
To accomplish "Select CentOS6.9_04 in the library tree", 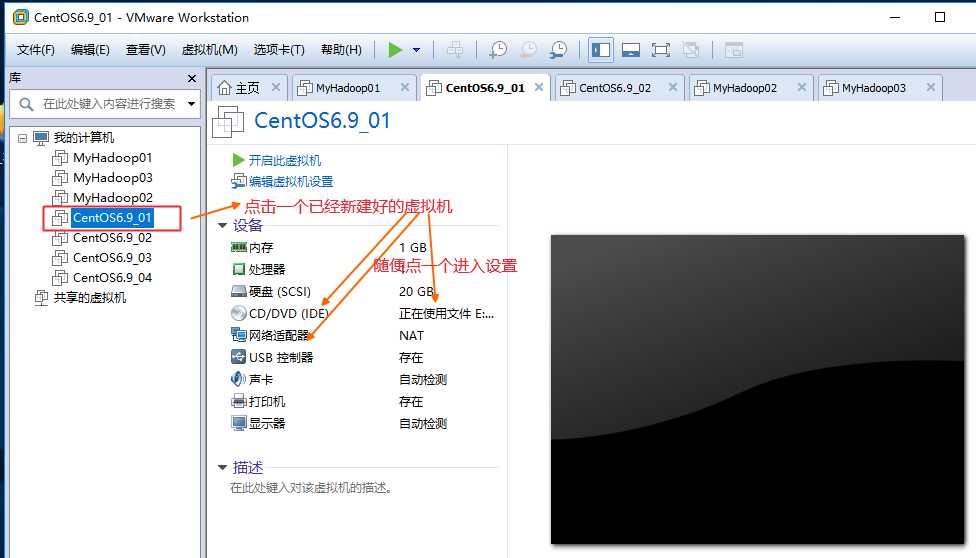I will coord(112,277).
